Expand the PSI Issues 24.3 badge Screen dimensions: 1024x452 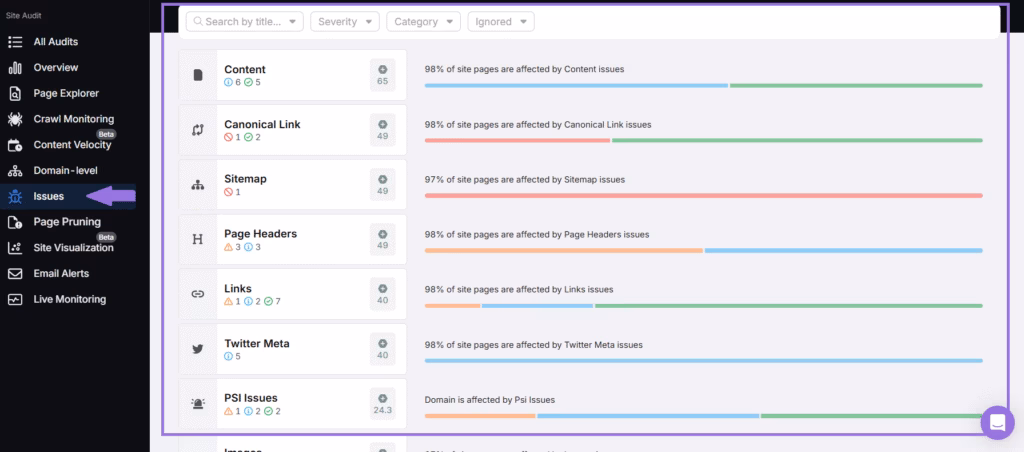tap(382, 404)
